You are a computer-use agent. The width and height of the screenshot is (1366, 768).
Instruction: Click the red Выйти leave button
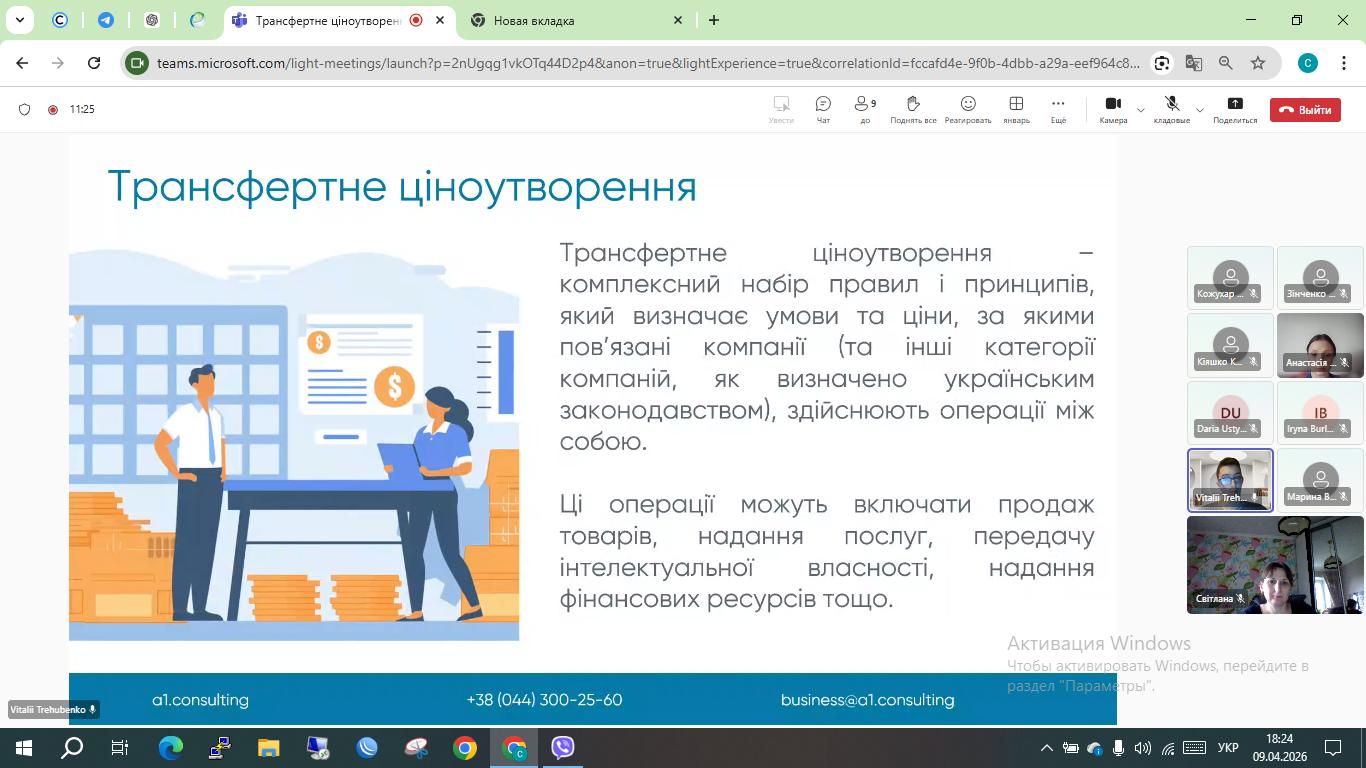point(1305,110)
